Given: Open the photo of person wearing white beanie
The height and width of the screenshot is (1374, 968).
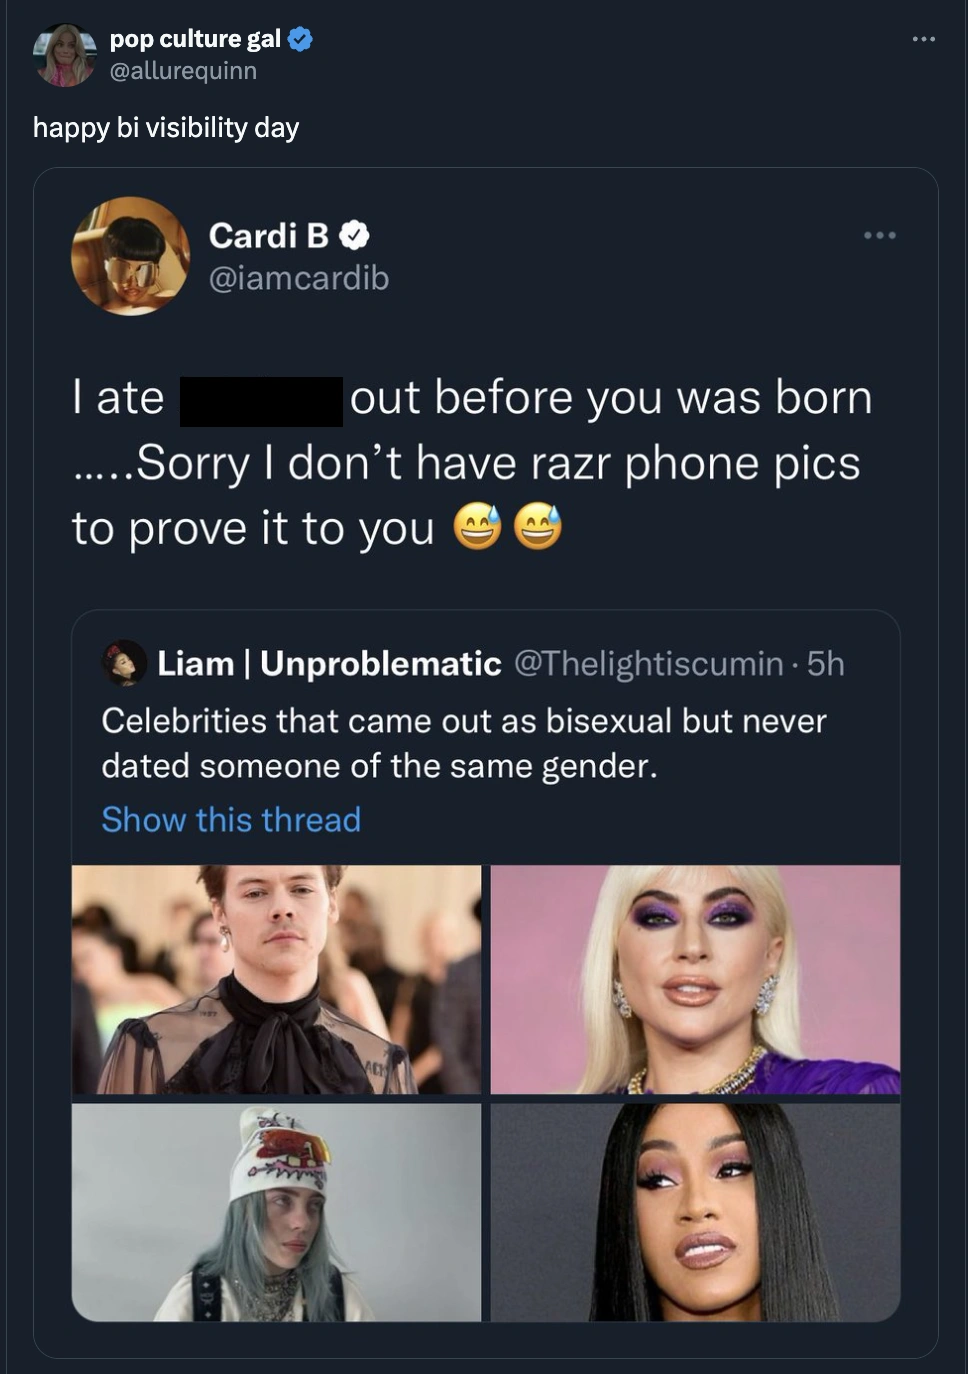Looking at the screenshot, I should (276, 1212).
